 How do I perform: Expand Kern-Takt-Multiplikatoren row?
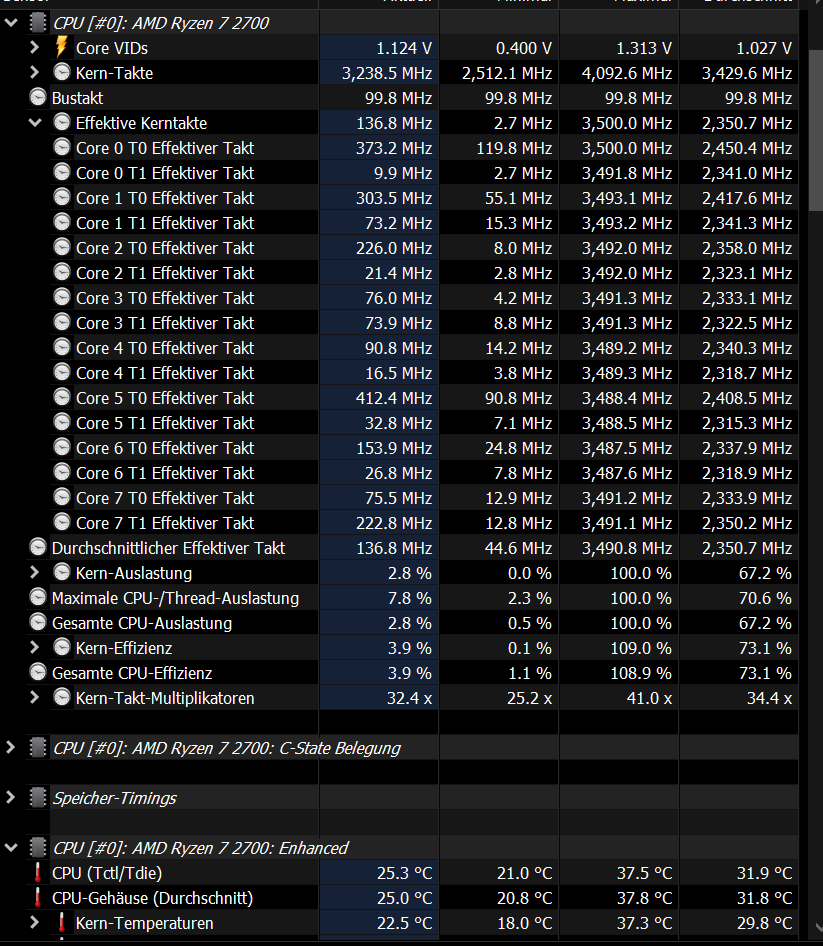coord(34,697)
